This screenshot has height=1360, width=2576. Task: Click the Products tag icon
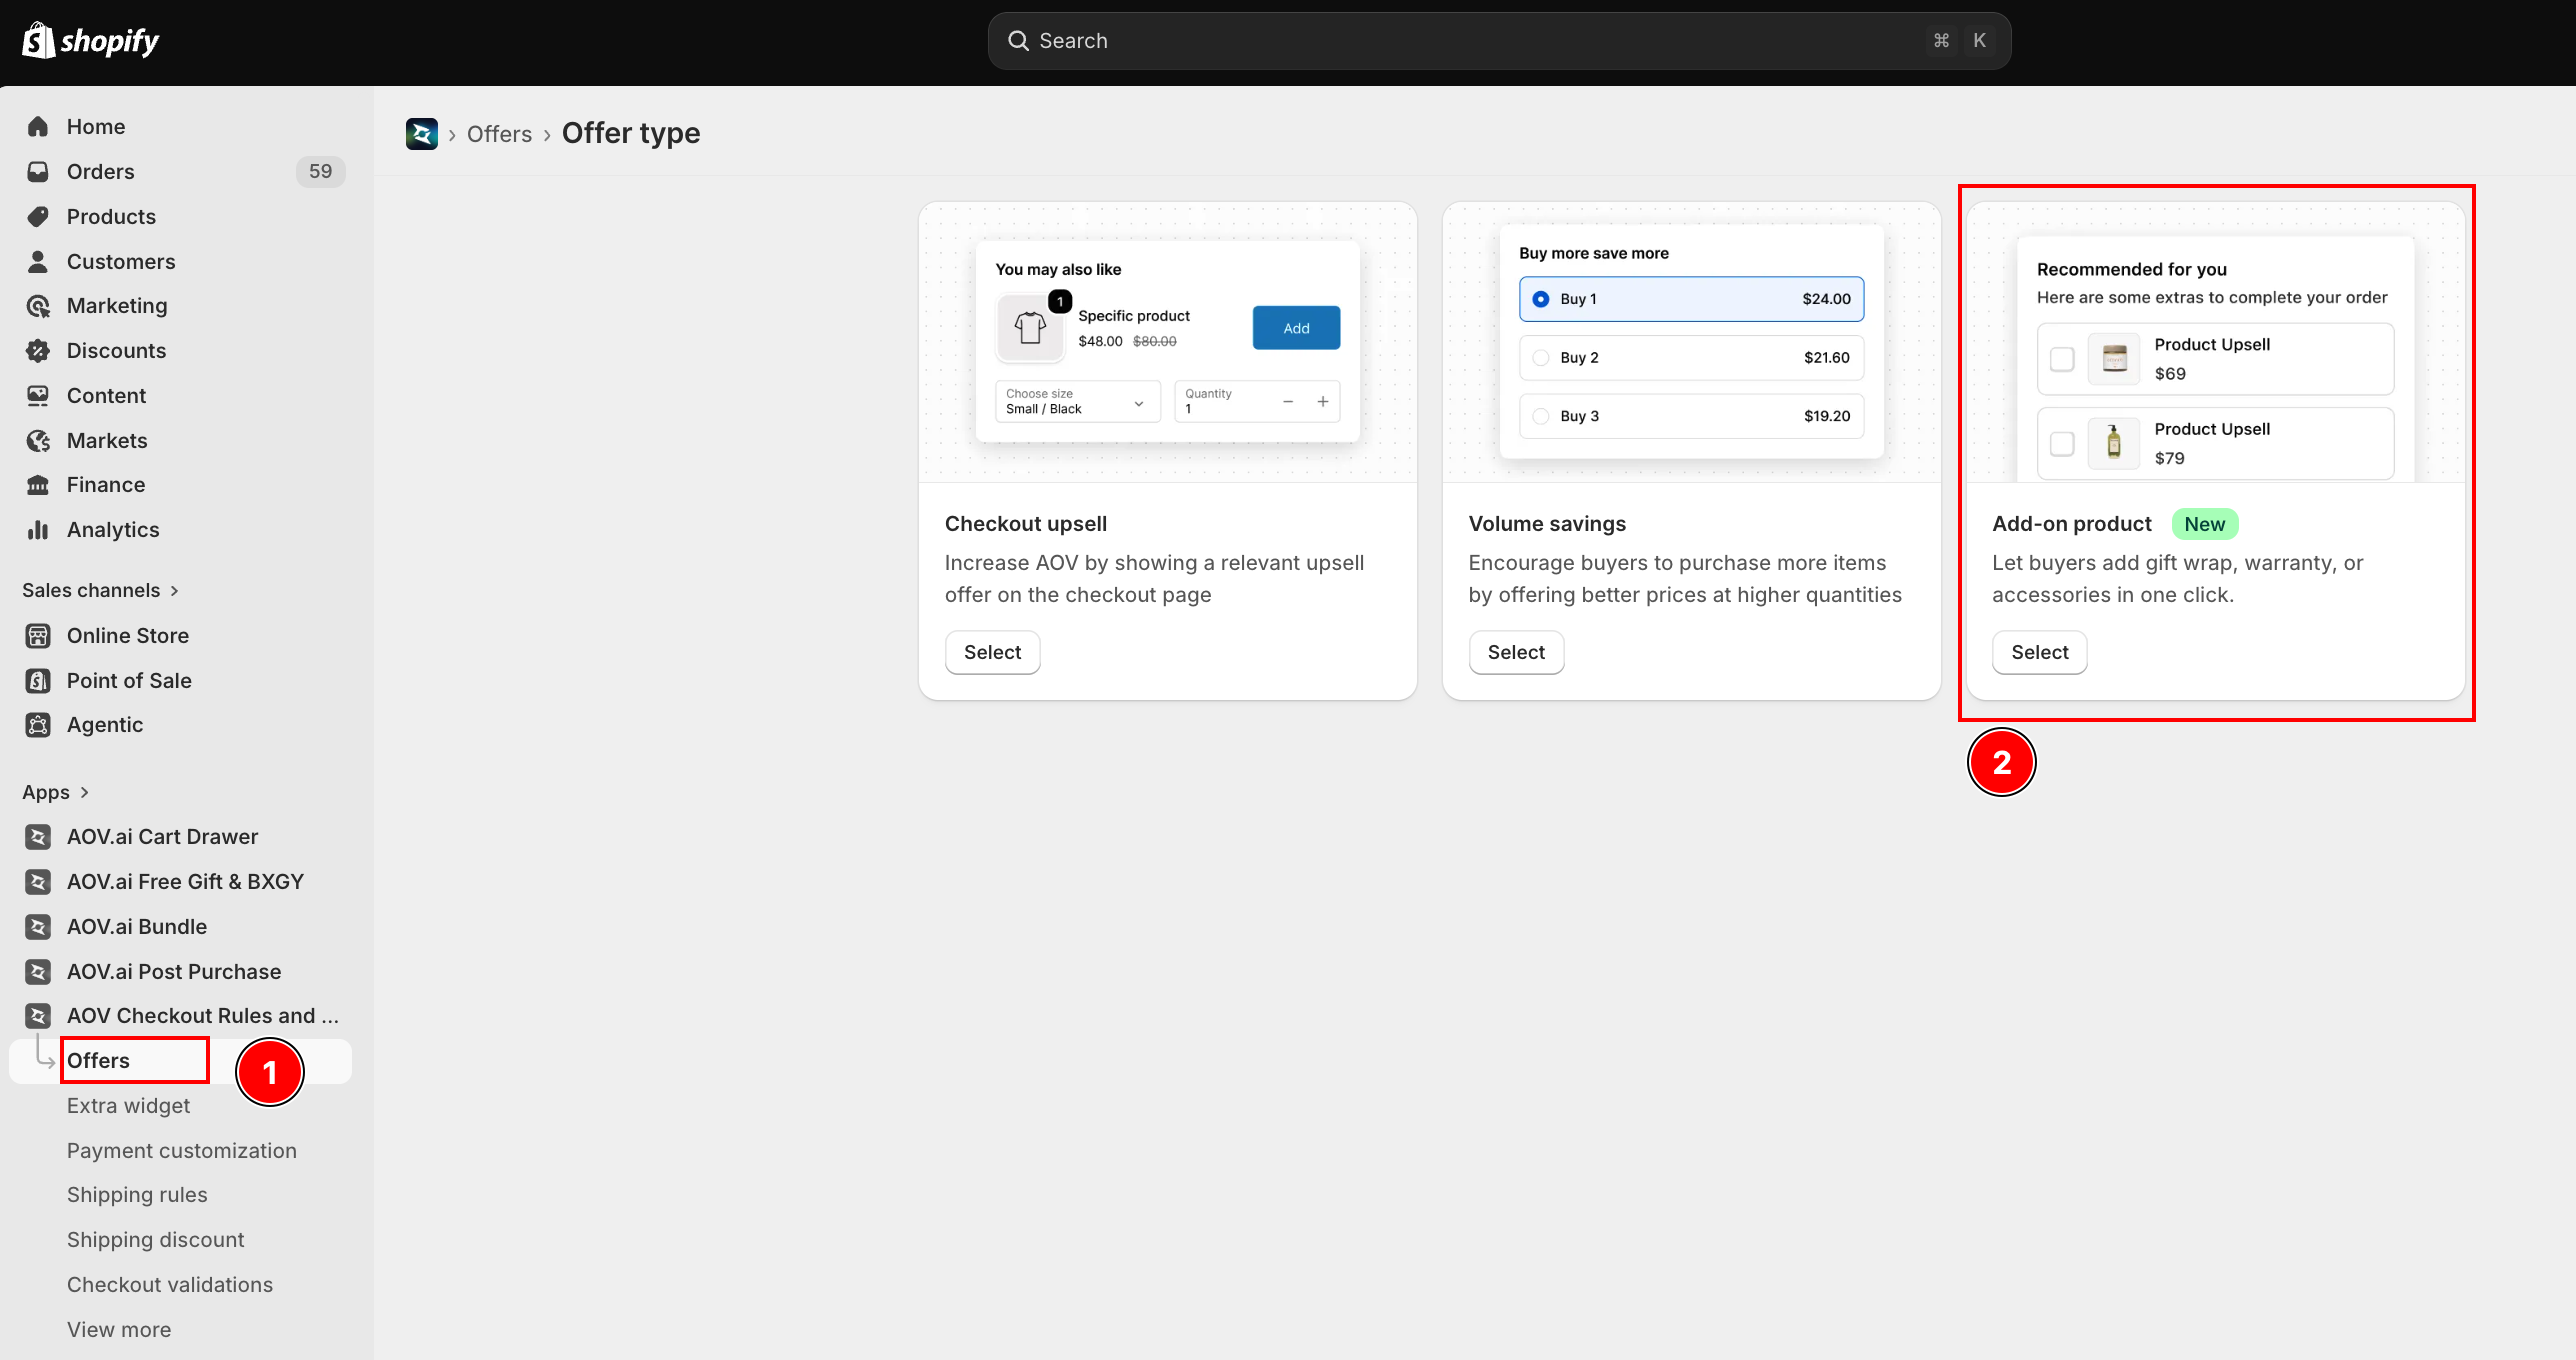(38, 216)
